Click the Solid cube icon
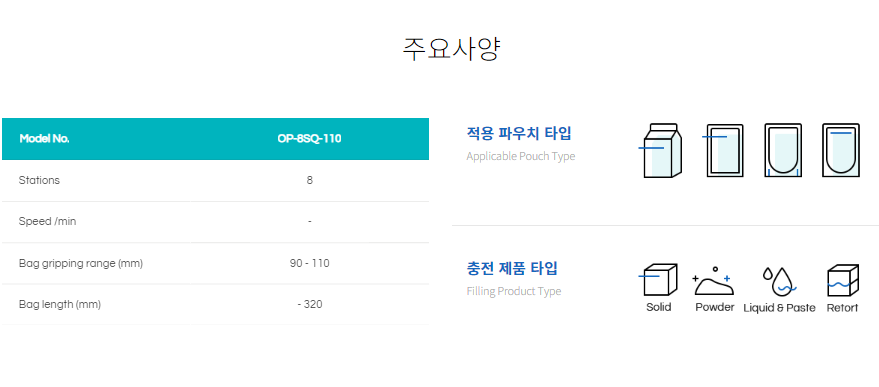 tap(658, 280)
